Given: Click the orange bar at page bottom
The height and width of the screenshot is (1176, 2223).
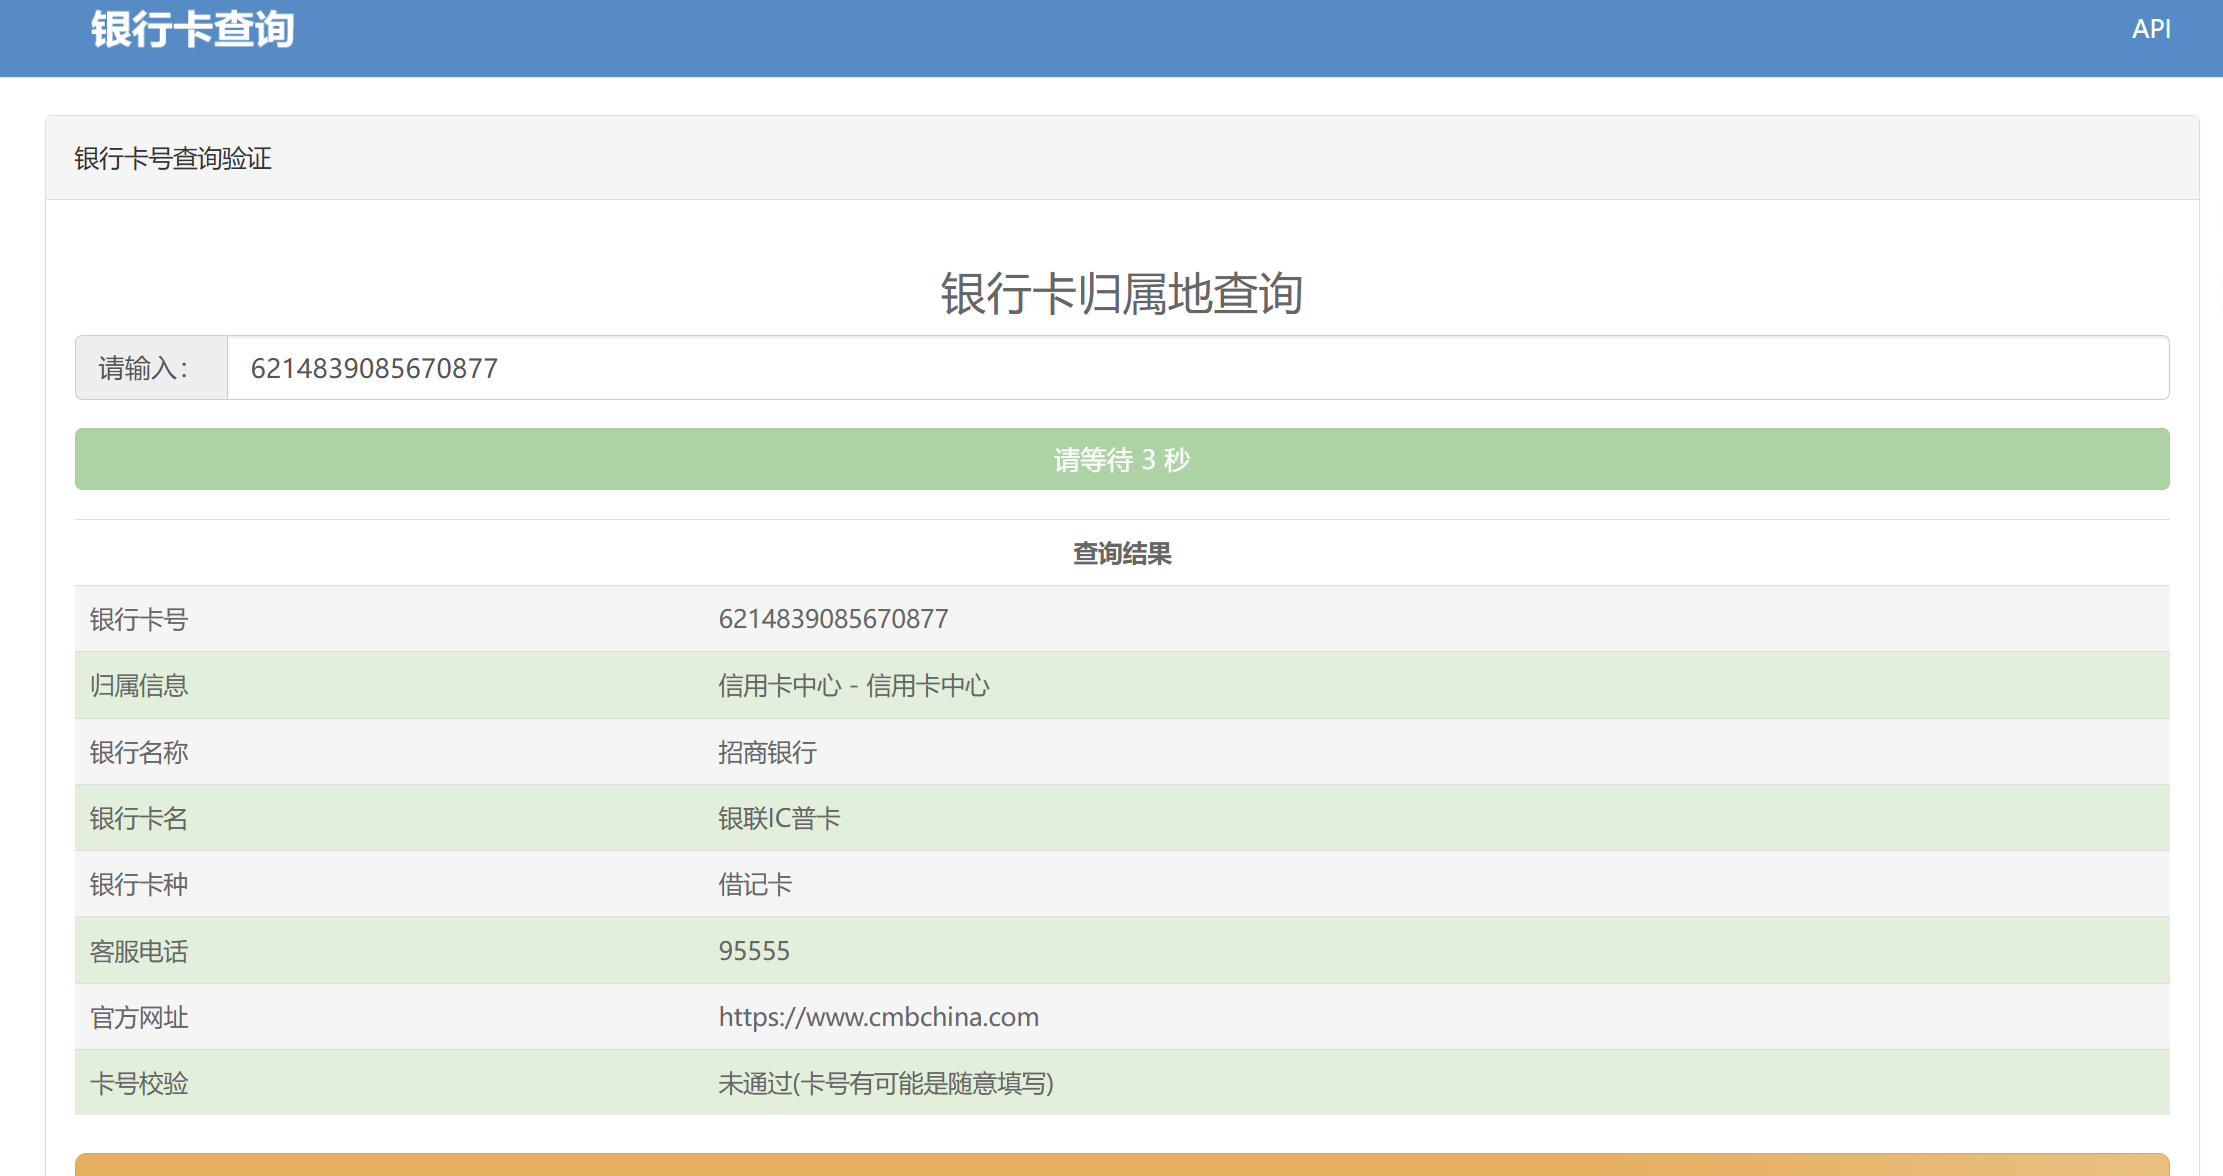Looking at the screenshot, I should (x=1122, y=1165).
